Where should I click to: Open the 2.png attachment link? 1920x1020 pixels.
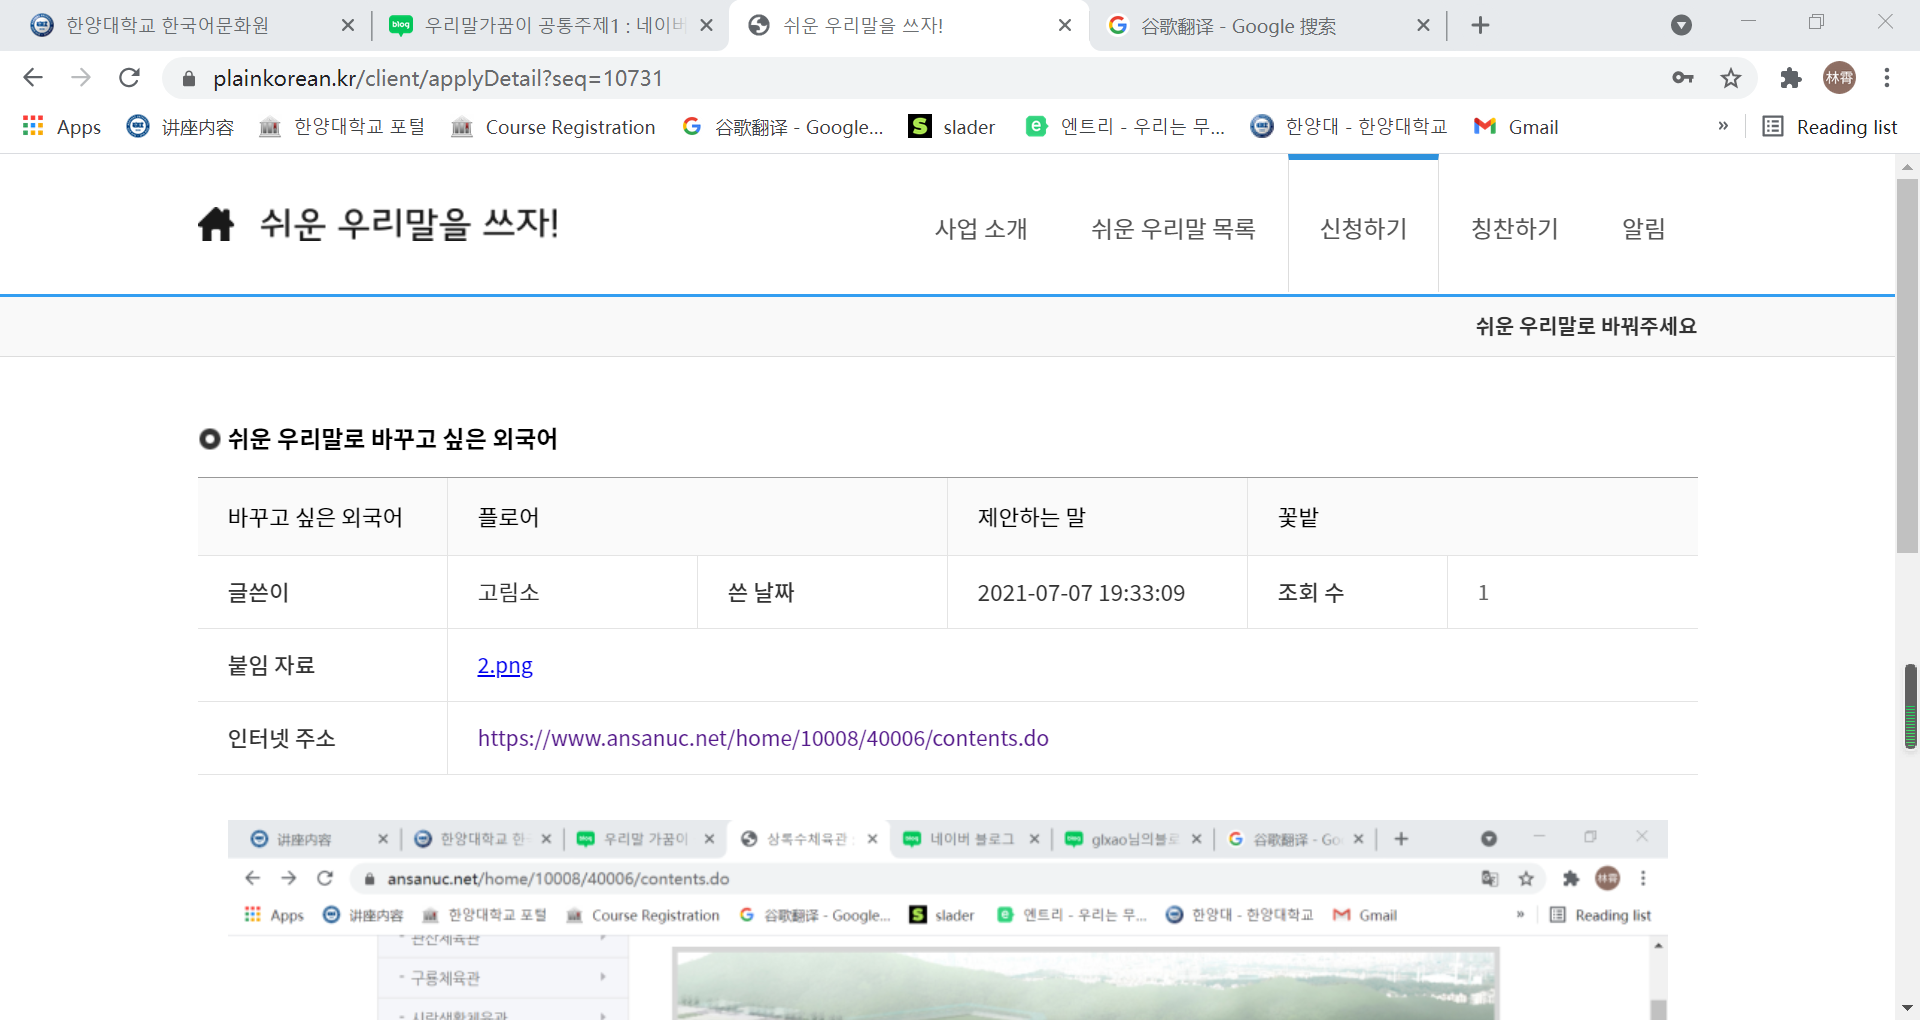[x=505, y=666]
